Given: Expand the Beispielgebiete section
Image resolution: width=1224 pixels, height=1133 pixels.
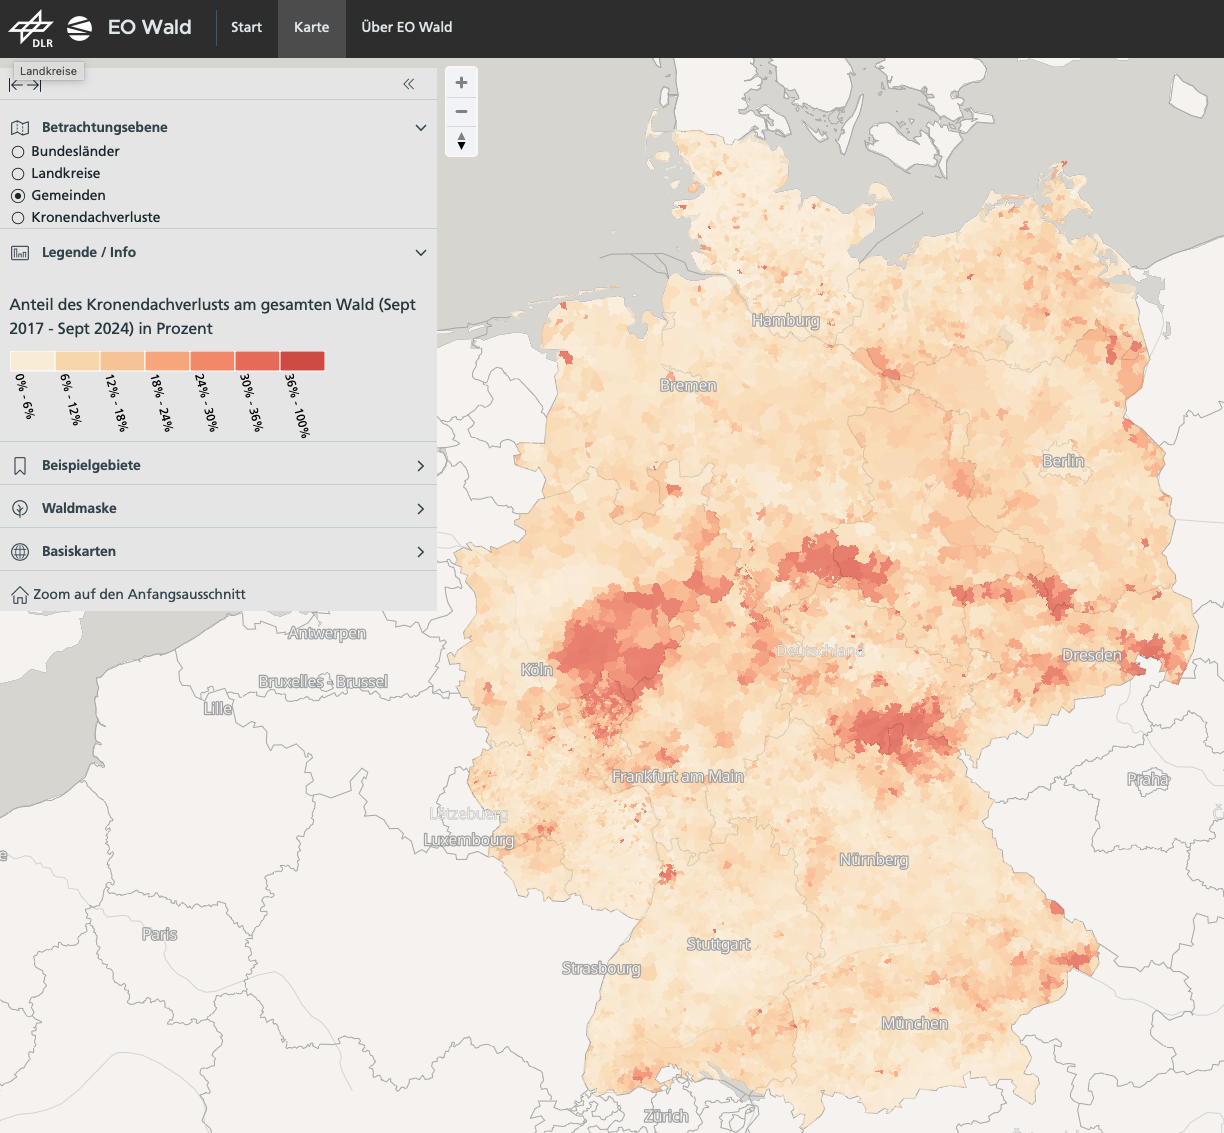Looking at the screenshot, I should [421, 466].
